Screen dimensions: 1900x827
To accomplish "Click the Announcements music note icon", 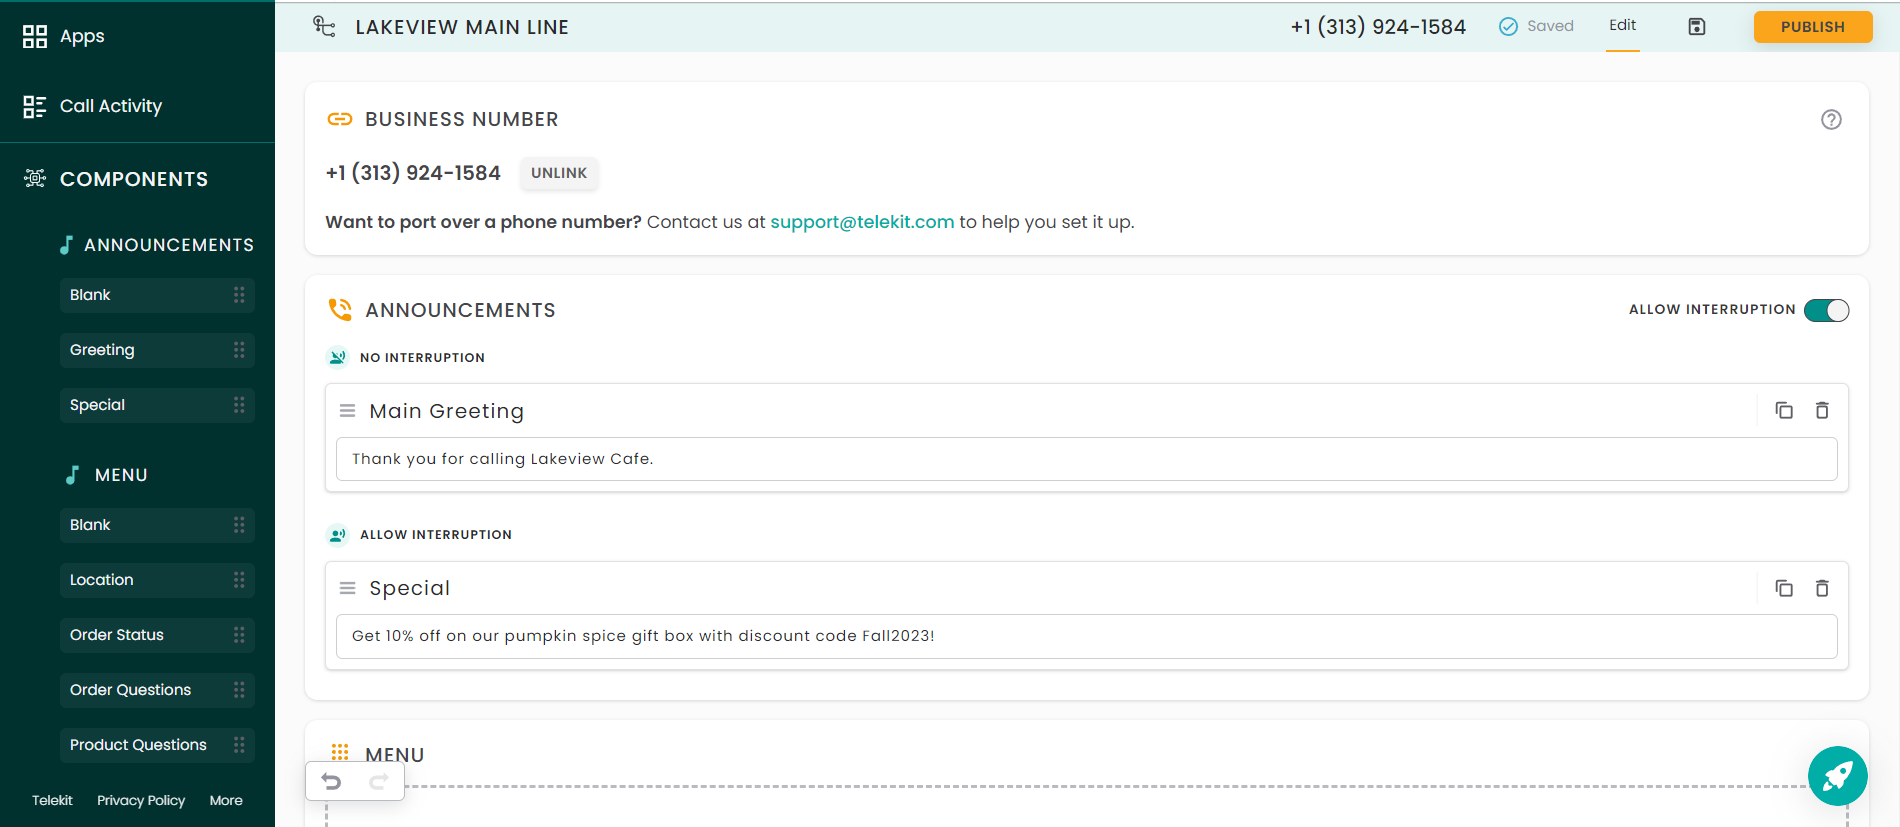I will tap(66, 245).
